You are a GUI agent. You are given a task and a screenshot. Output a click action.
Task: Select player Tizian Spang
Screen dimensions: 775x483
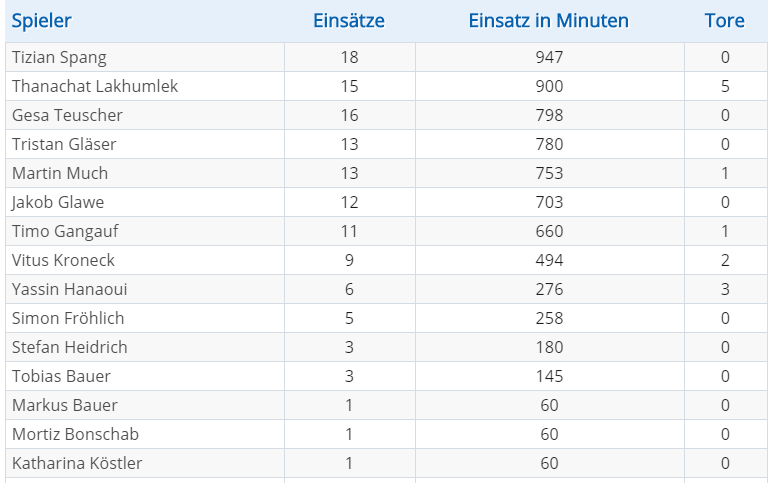pos(59,57)
